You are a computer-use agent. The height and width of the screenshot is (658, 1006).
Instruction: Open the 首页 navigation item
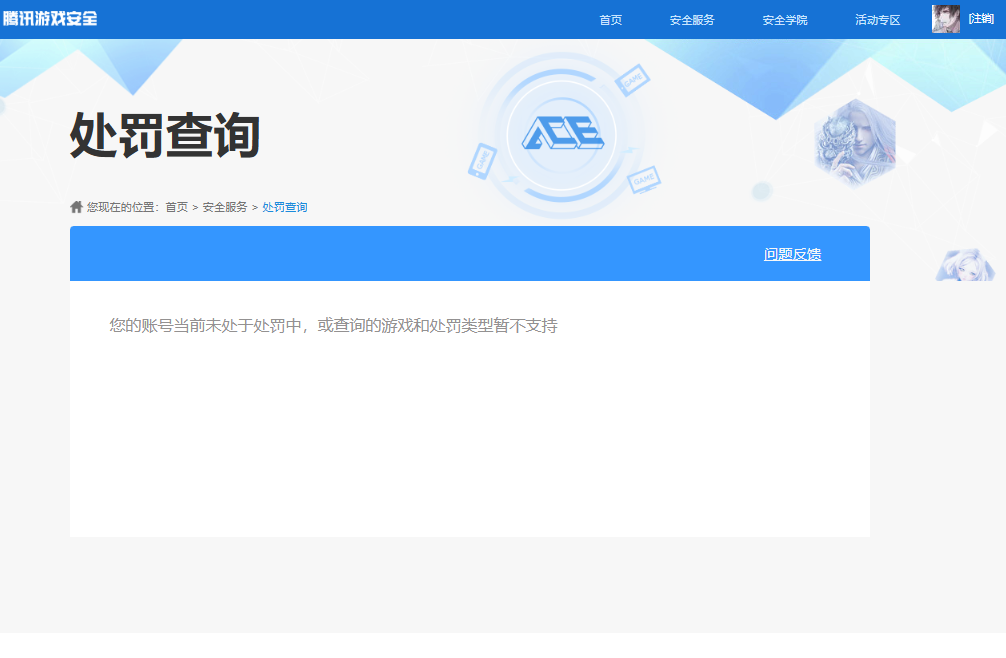pos(610,20)
